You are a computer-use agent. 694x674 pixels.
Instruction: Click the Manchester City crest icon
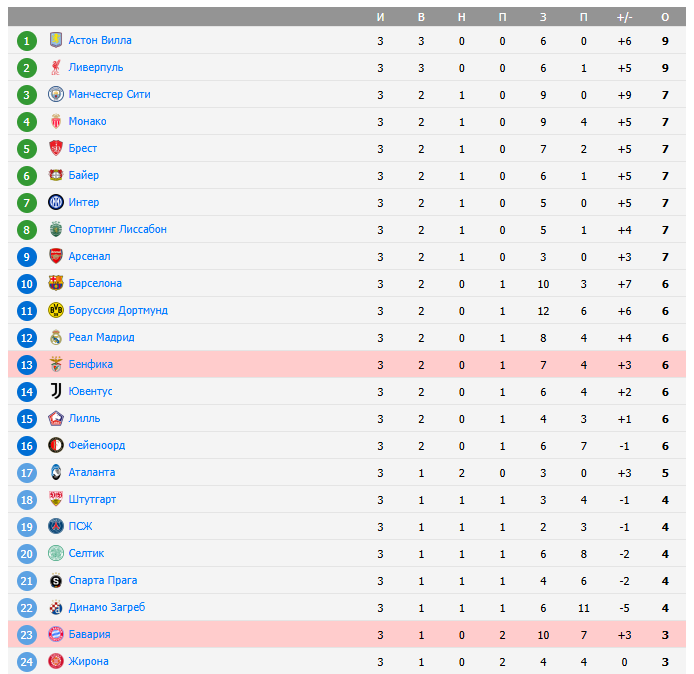click(56, 94)
